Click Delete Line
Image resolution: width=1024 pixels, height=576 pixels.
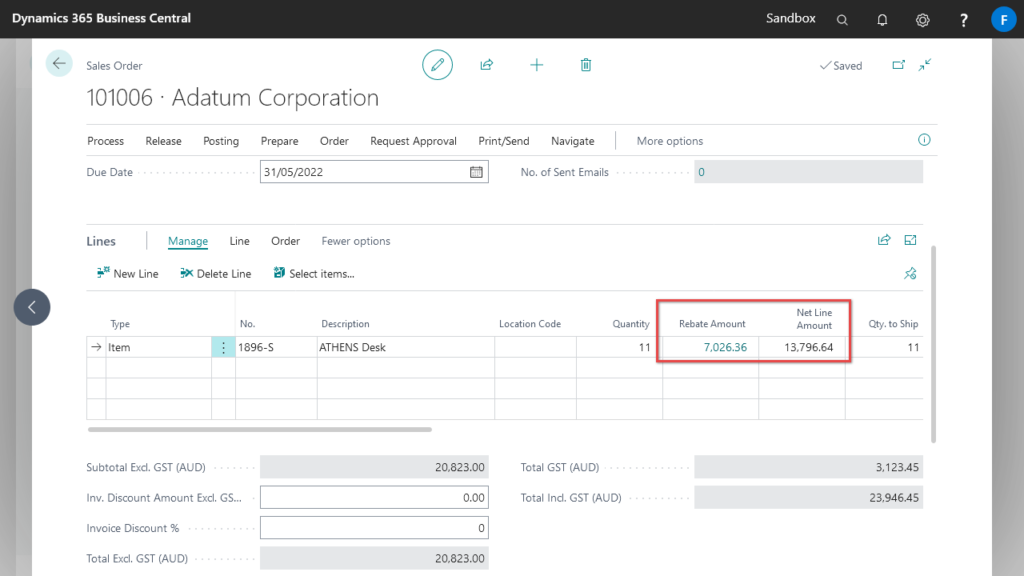216,274
